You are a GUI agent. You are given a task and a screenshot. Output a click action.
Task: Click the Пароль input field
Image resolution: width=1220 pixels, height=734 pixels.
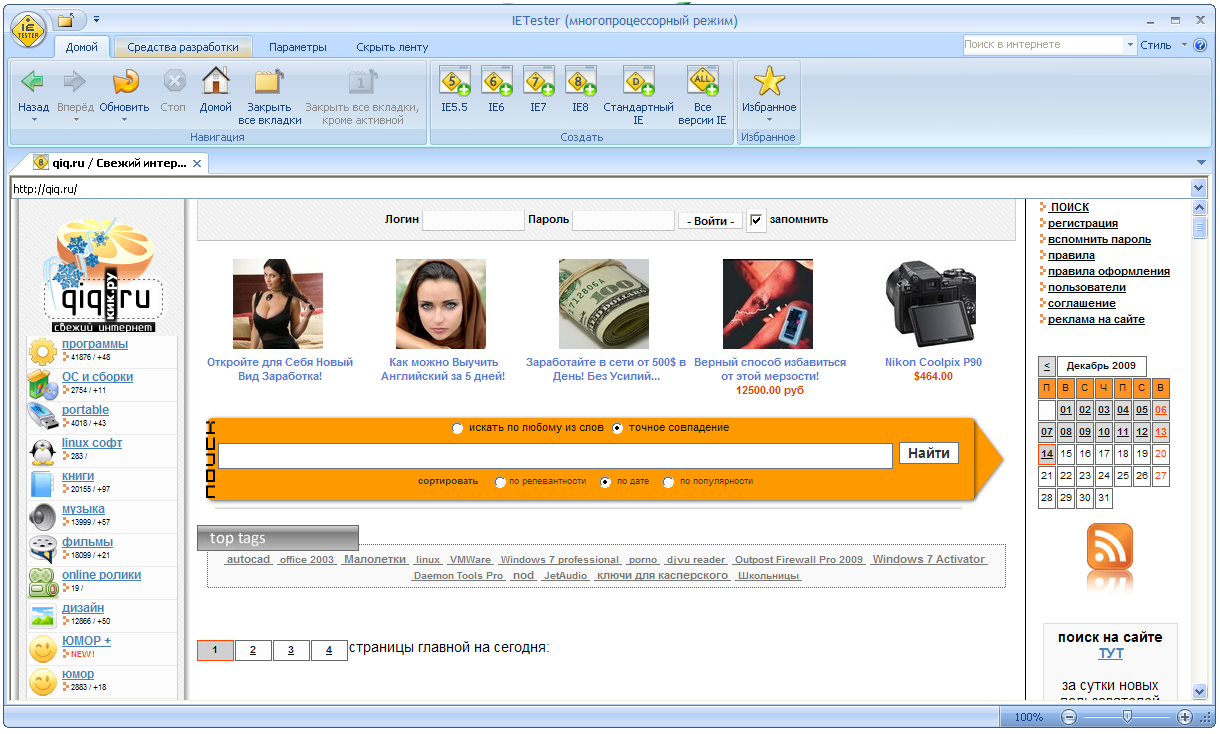pyautogui.click(x=623, y=220)
